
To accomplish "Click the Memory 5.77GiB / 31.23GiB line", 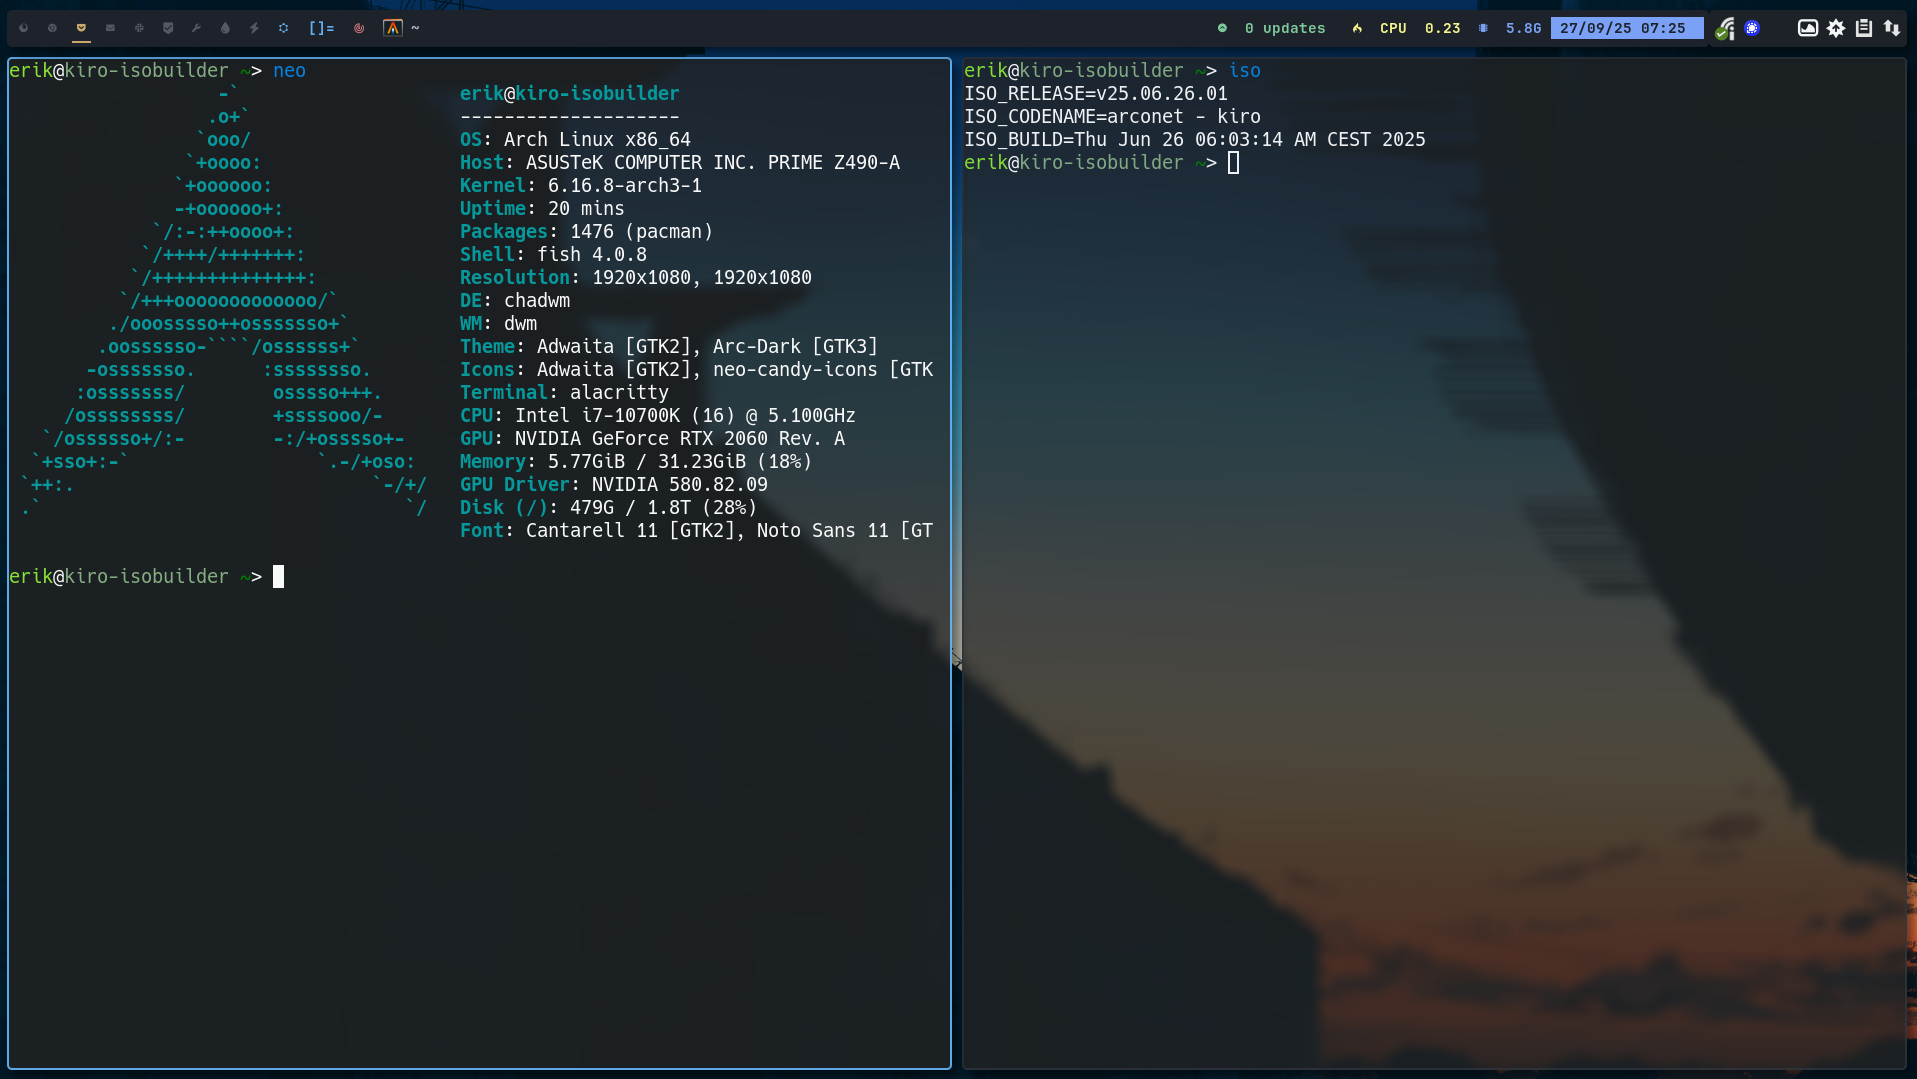I will tap(636, 461).
